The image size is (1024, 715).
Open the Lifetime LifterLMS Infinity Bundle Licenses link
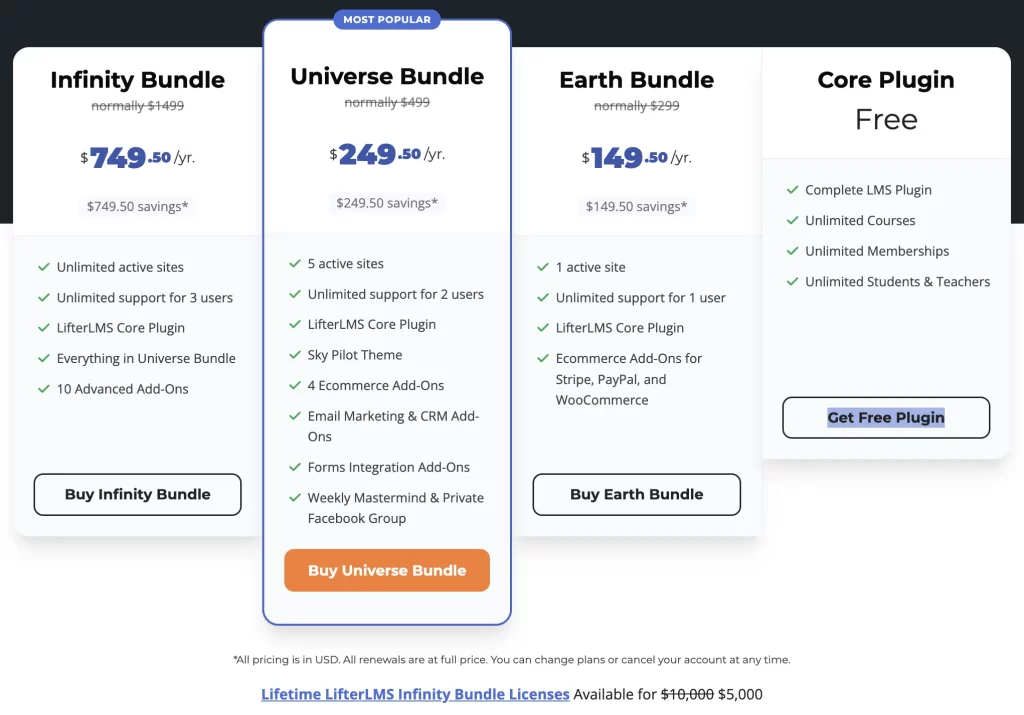[415, 694]
